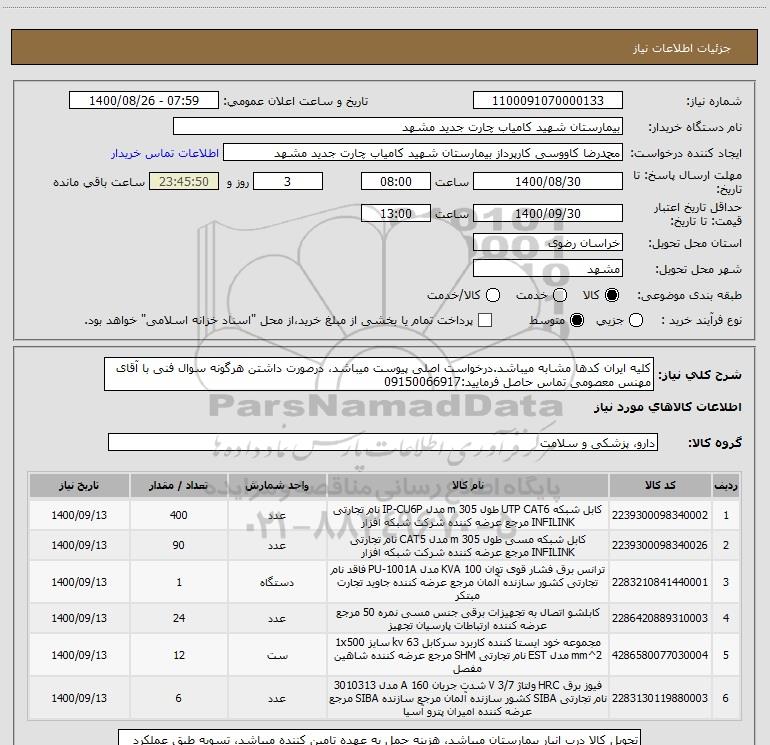
Task: Click the price validity time 13:00
Action: tap(396, 213)
